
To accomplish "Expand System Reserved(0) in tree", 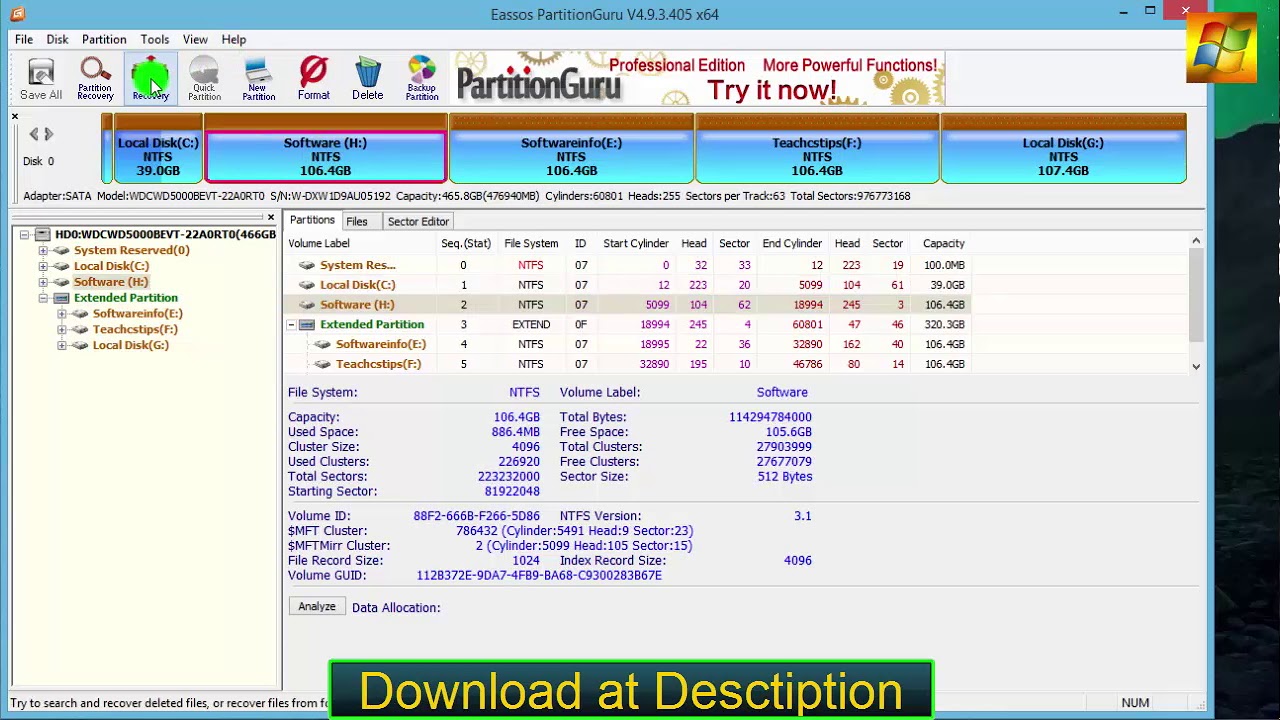I will [43, 250].
